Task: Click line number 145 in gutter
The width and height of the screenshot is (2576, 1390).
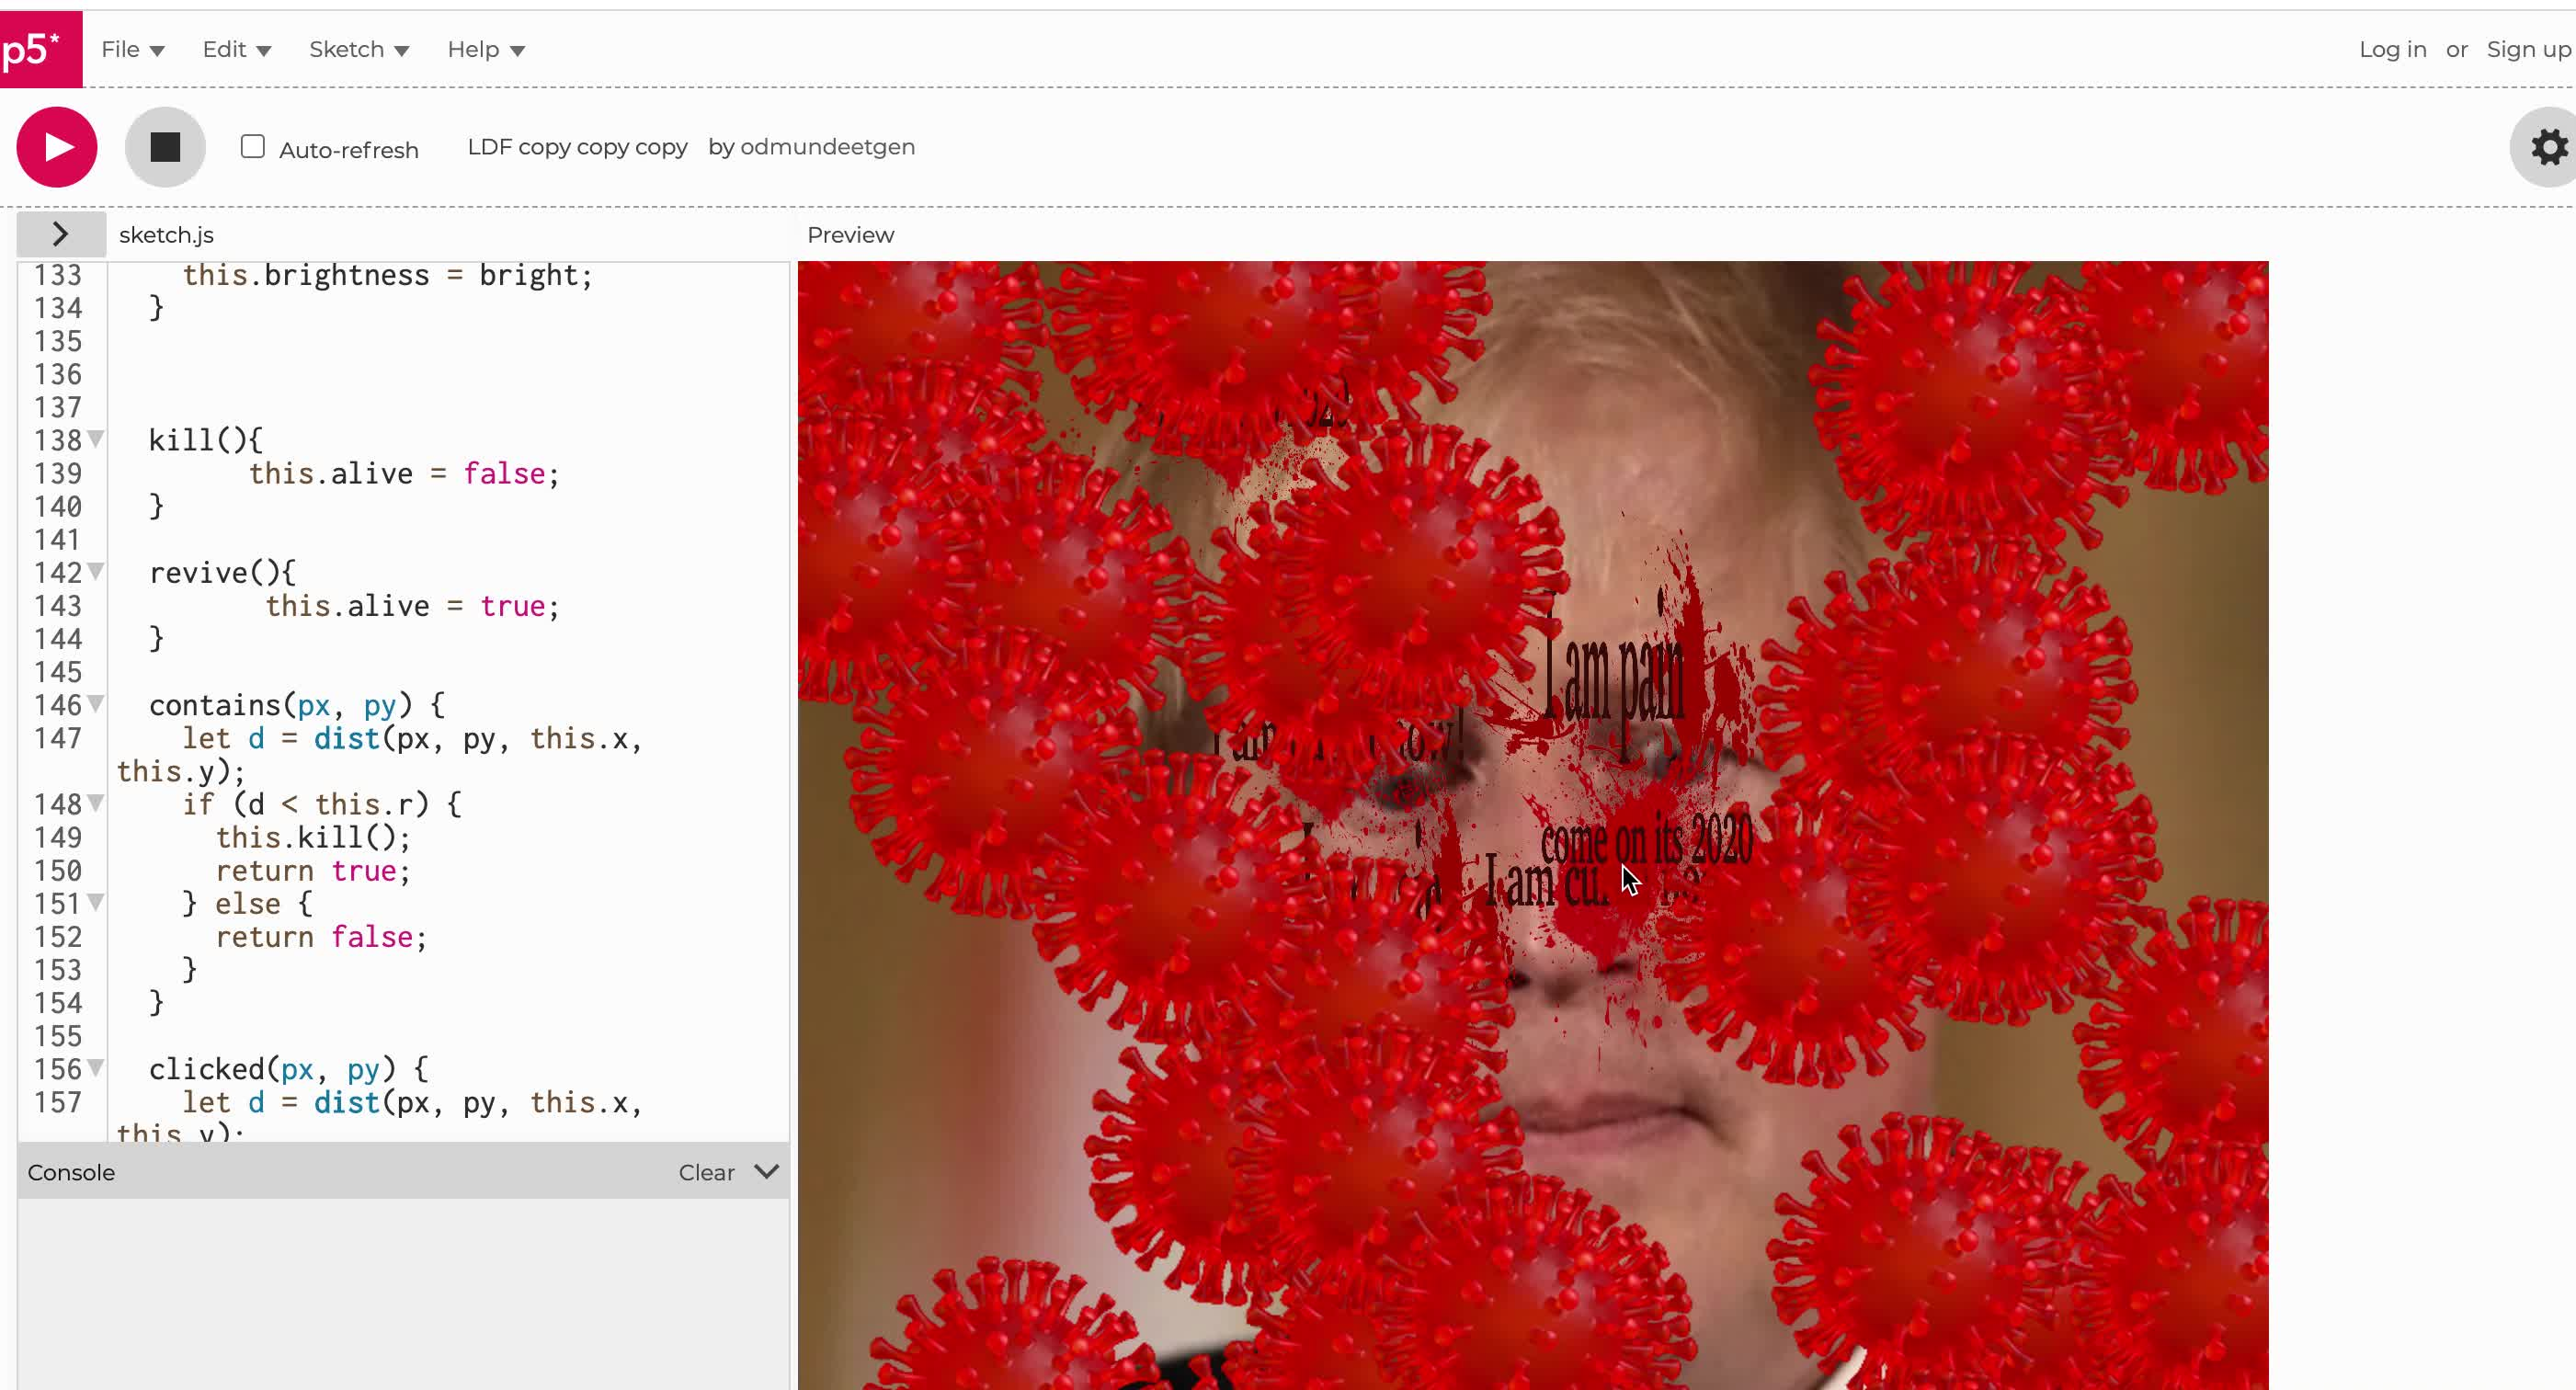Action: click(x=57, y=672)
